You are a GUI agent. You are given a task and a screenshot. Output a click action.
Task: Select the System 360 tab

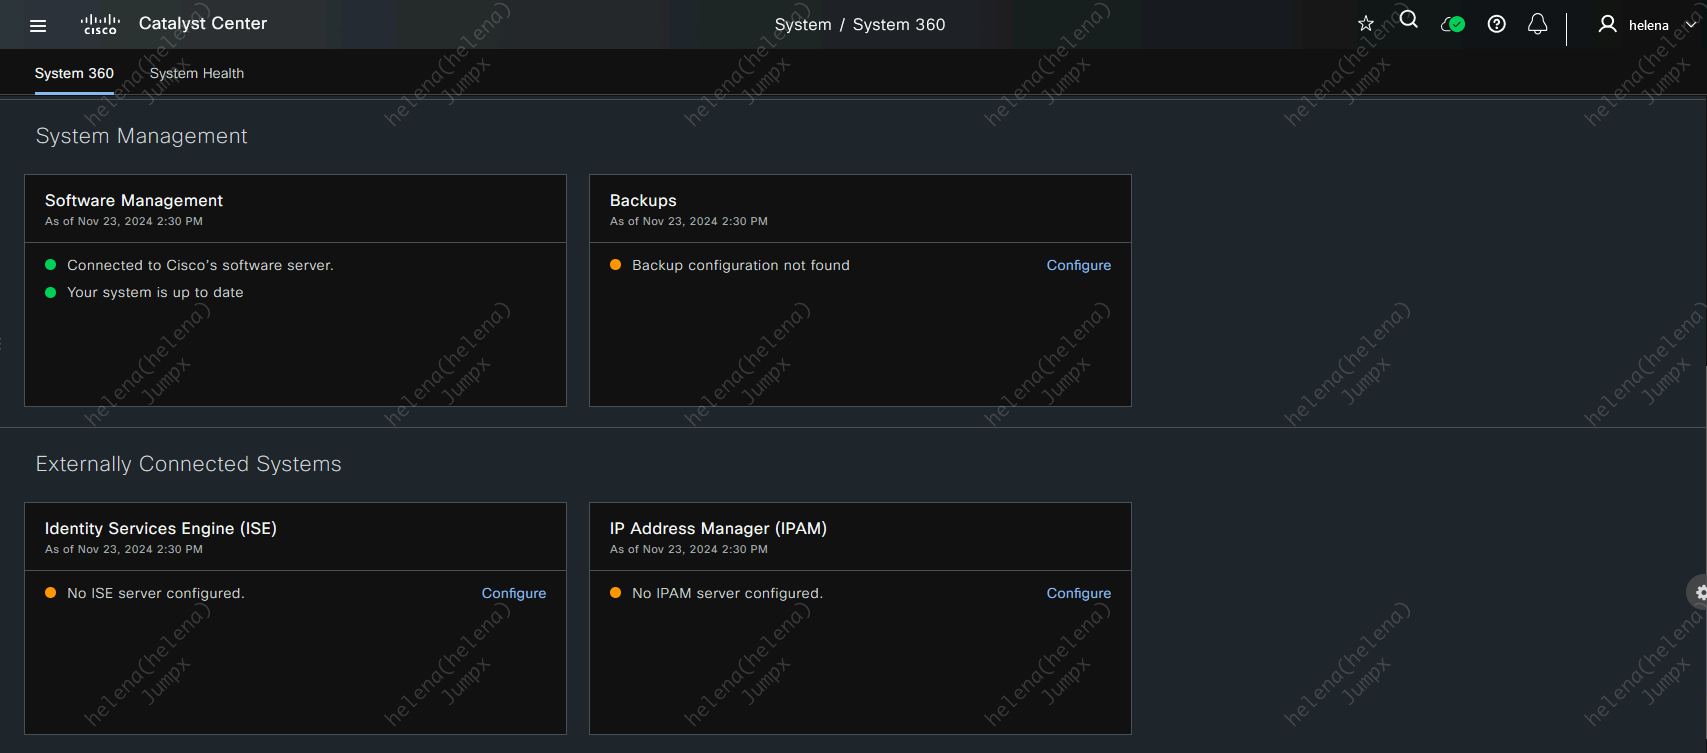tap(74, 73)
